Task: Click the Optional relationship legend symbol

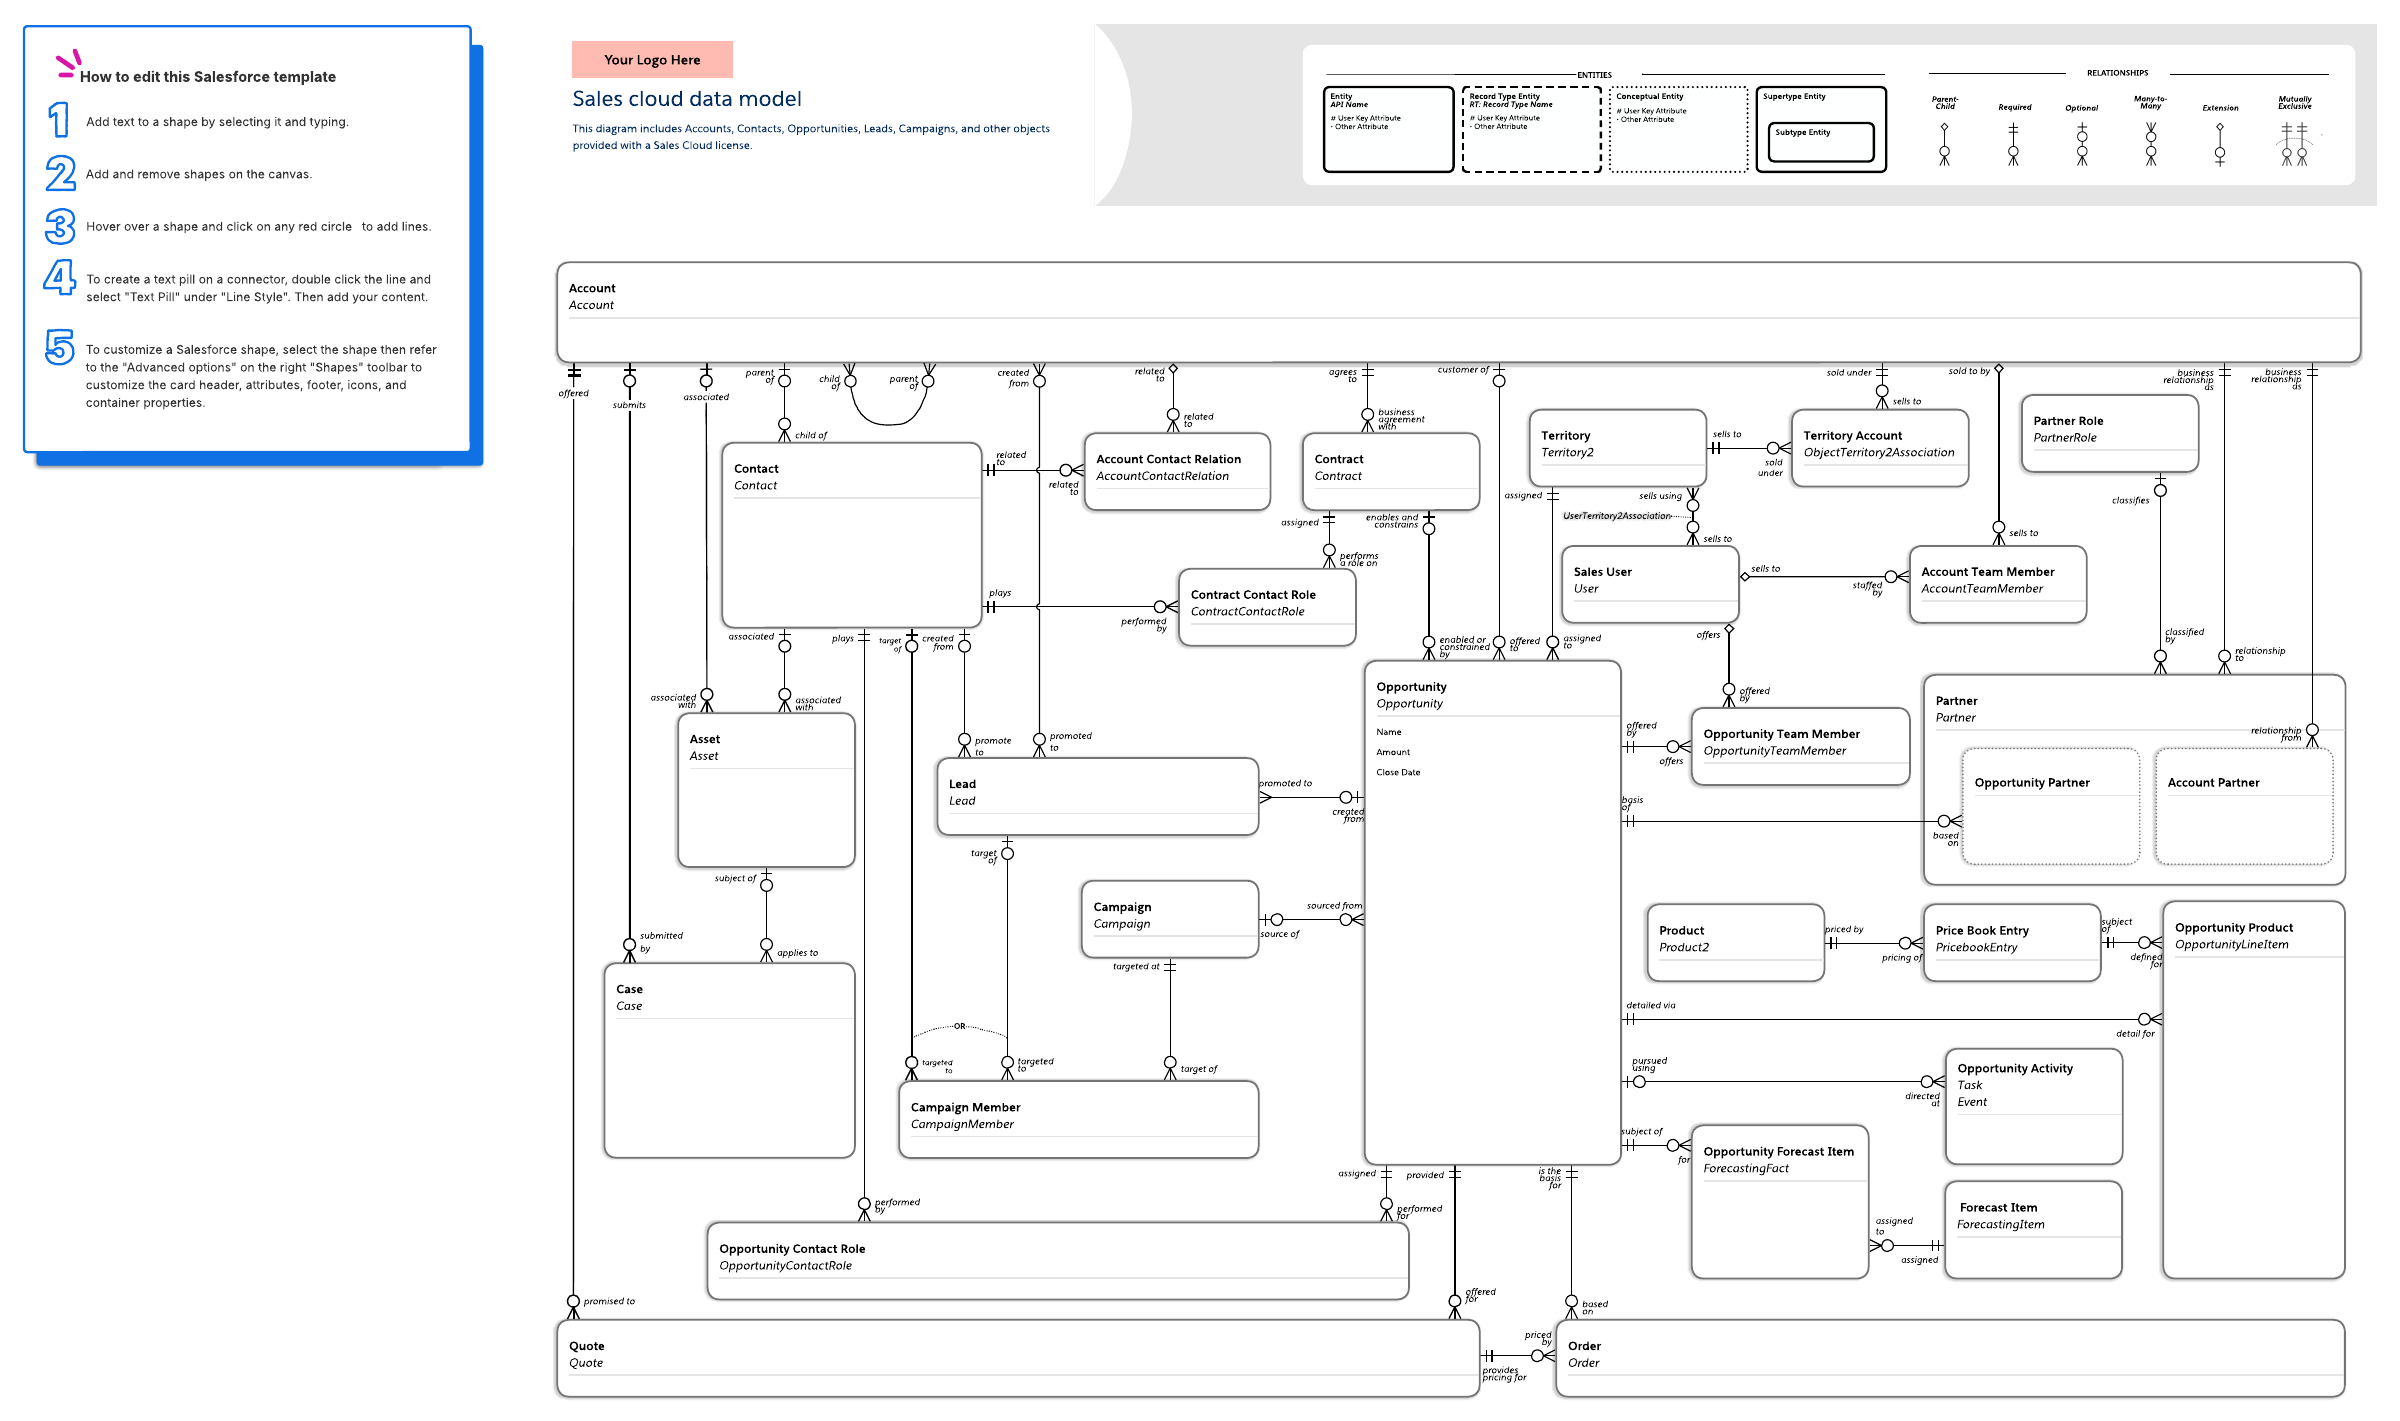Action: 2082,144
